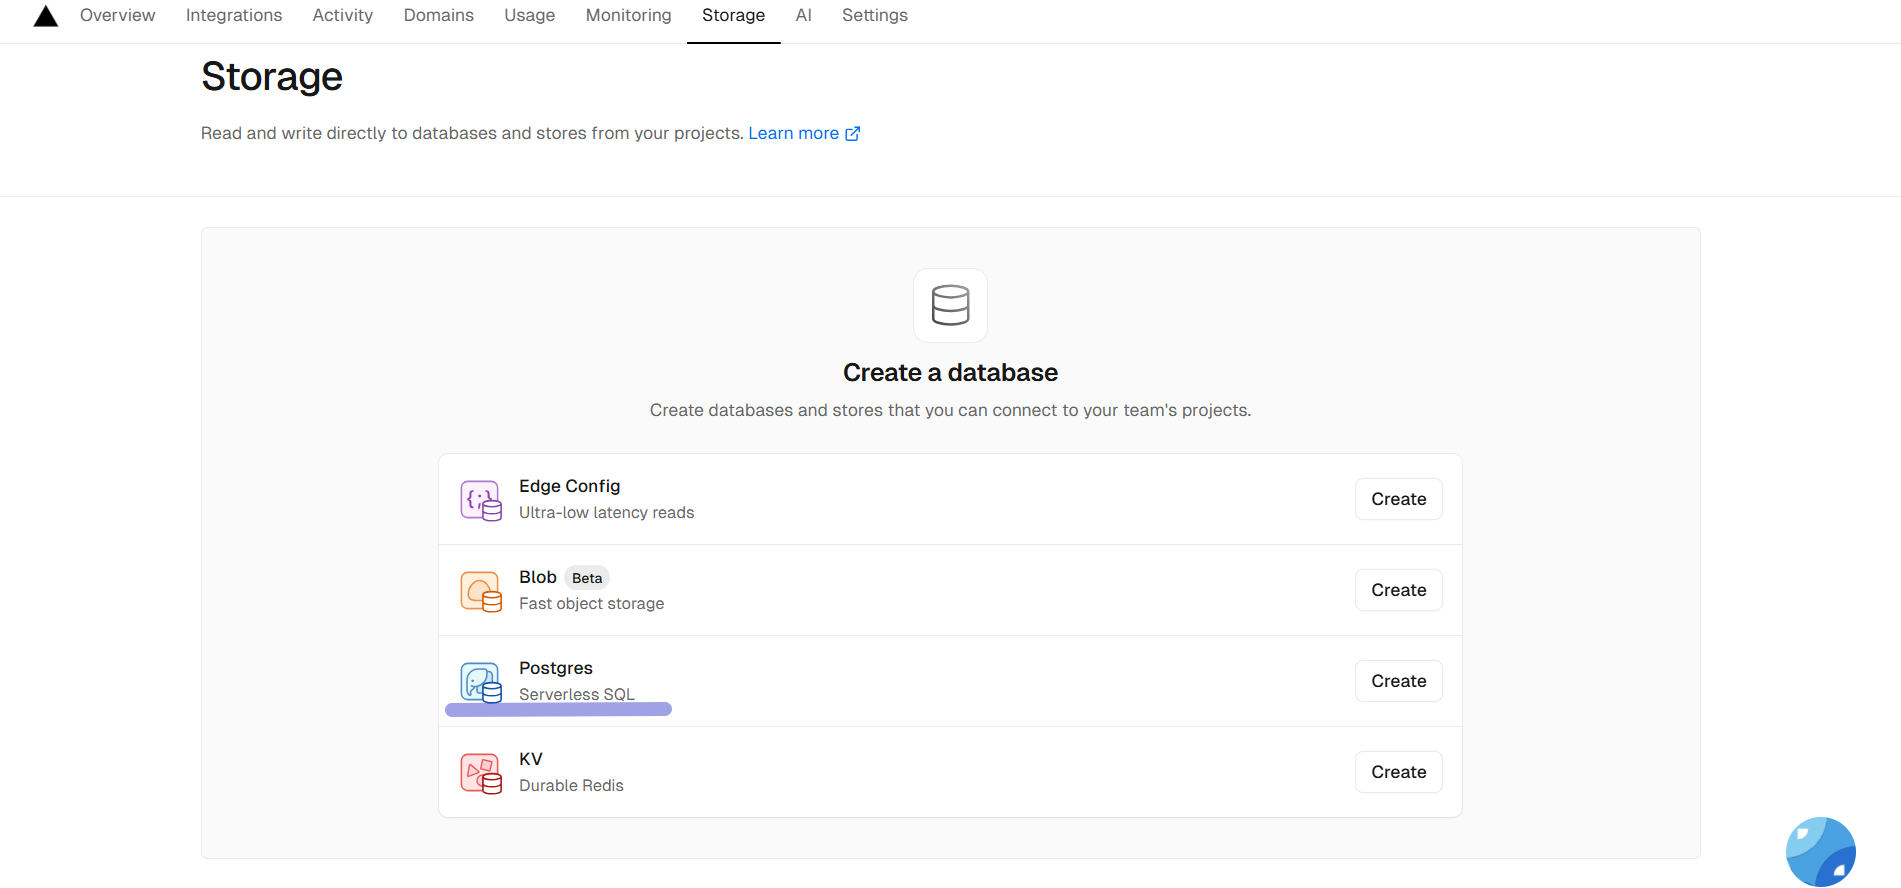This screenshot has width=1901, height=888.
Task: Open the blue floating assistant bubble
Action: pos(1820,851)
